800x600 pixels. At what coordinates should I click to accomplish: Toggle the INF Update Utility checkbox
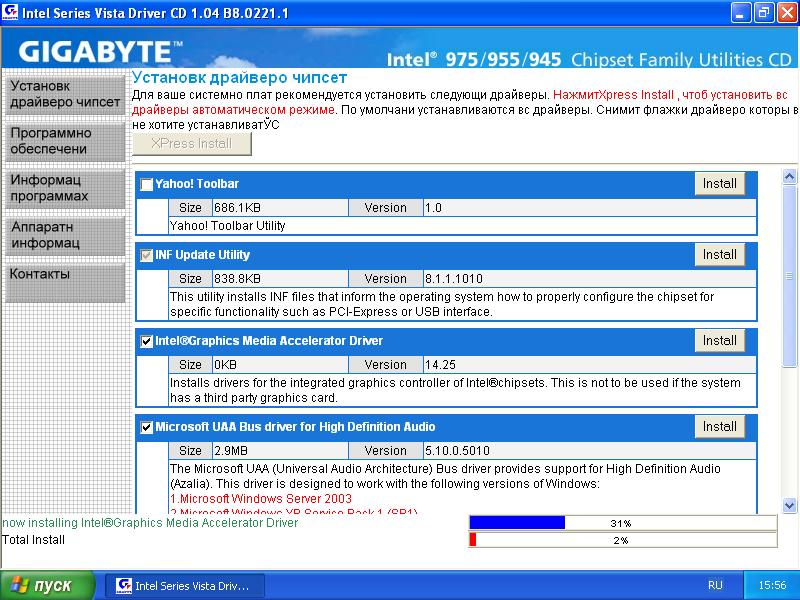tap(146, 255)
